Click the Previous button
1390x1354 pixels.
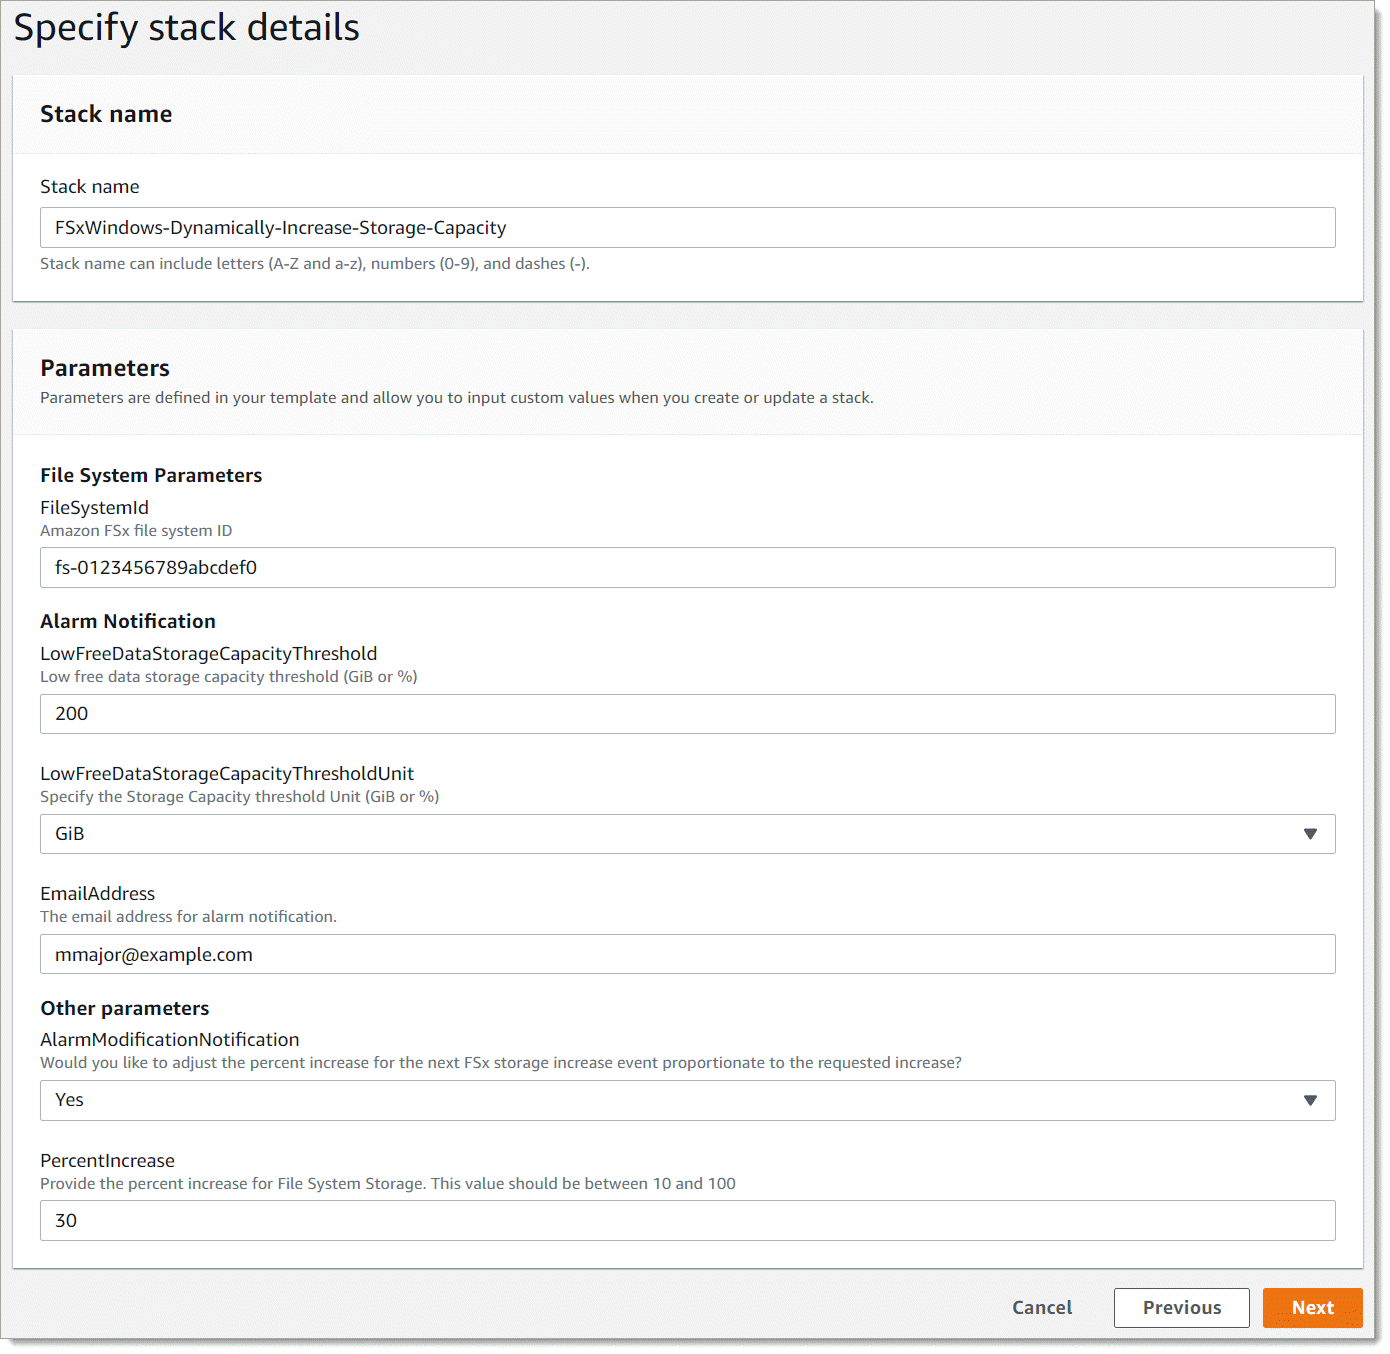(1181, 1307)
